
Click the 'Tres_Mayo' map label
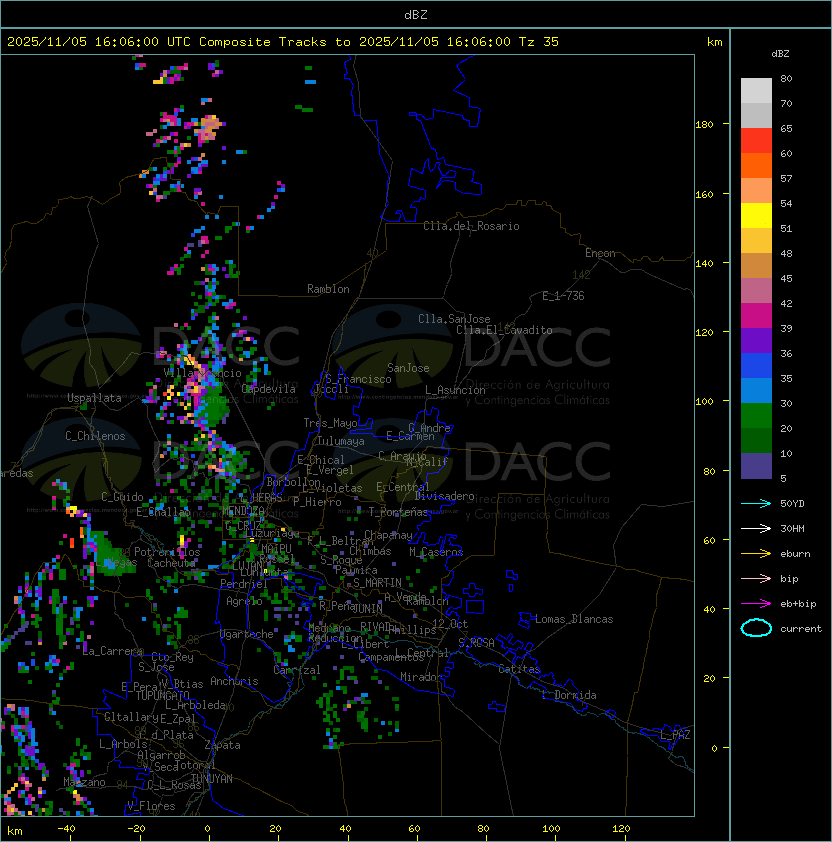(x=330, y=423)
